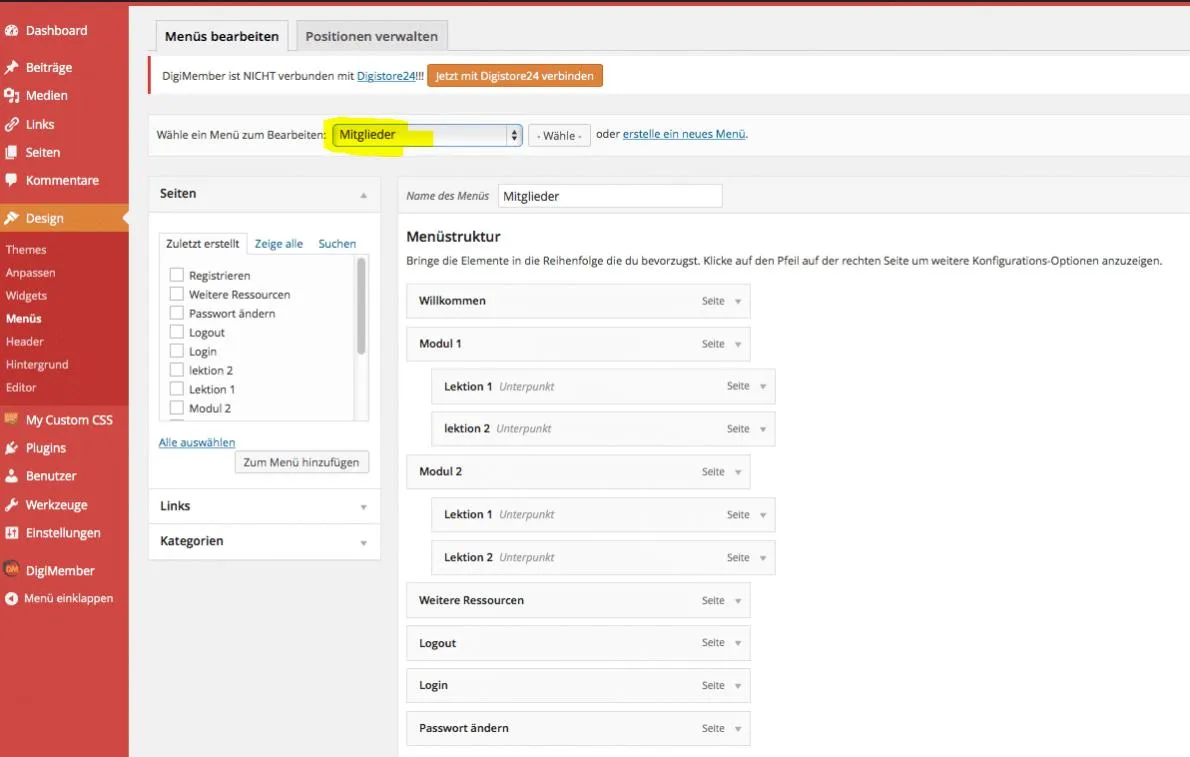Check the Login page checkbox
Image resolution: width=1190 pixels, height=757 pixels.
(177, 351)
